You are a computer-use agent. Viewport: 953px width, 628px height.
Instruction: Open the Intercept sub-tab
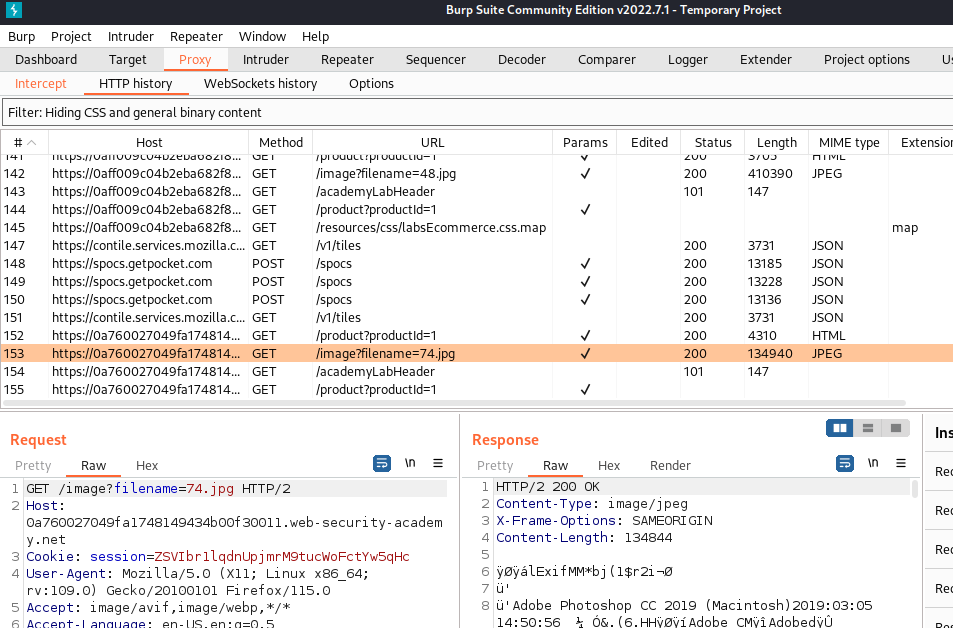(41, 84)
